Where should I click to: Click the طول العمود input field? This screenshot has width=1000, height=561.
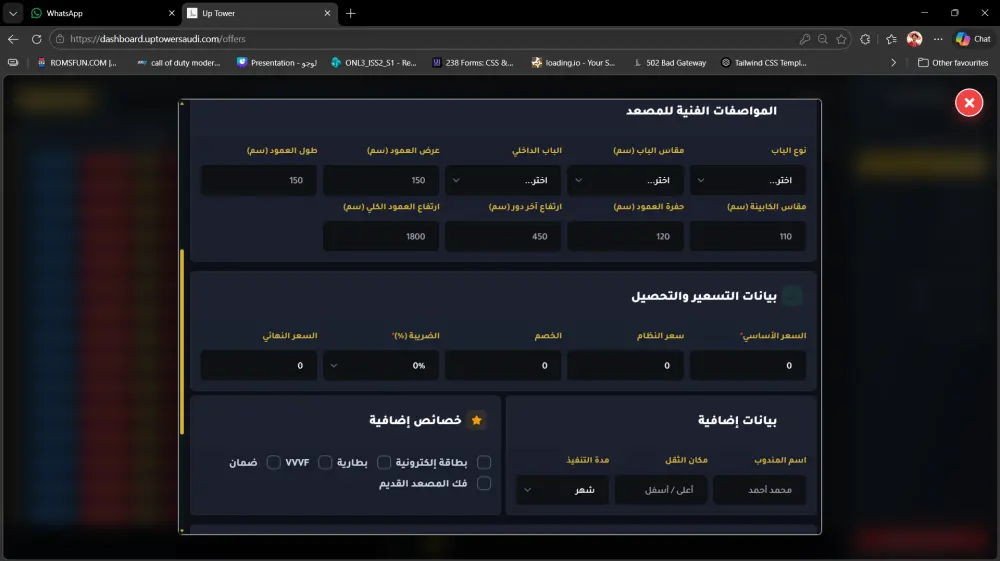259,180
